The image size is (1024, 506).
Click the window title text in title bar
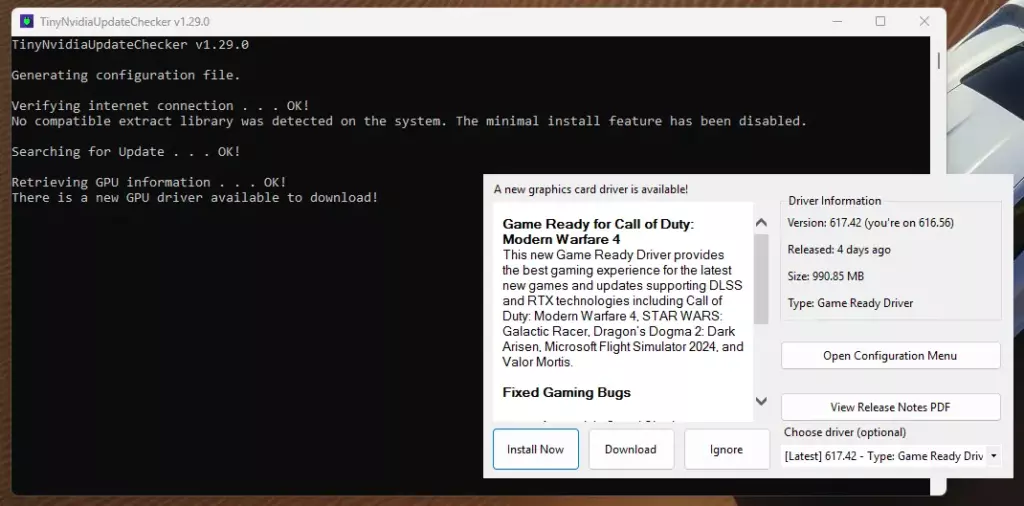click(125, 22)
